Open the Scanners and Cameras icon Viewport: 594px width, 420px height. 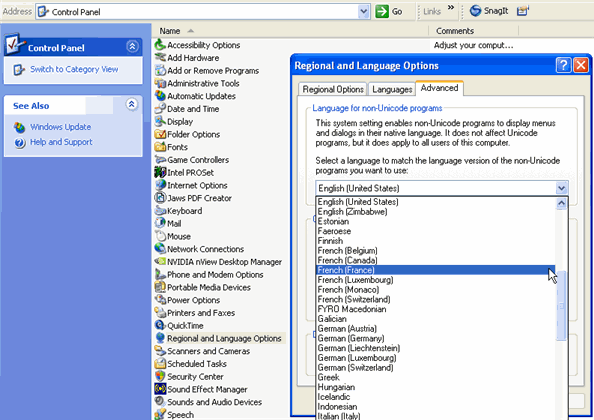point(160,351)
